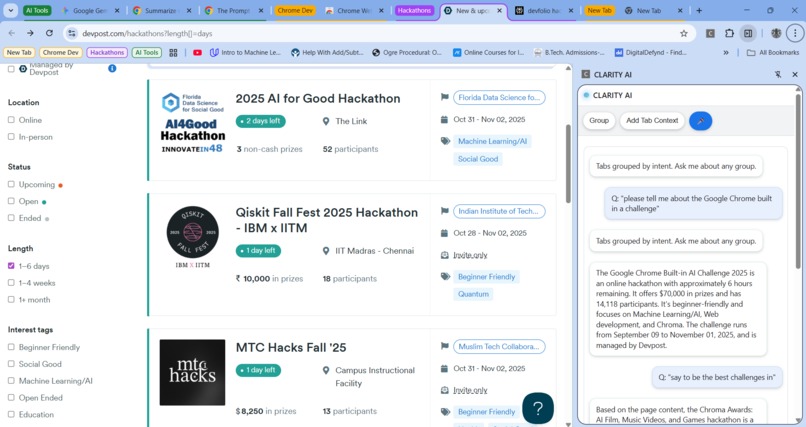Open the All Bookmarks folder
Viewport: 806px width, 427px height.
coord(773,52)
